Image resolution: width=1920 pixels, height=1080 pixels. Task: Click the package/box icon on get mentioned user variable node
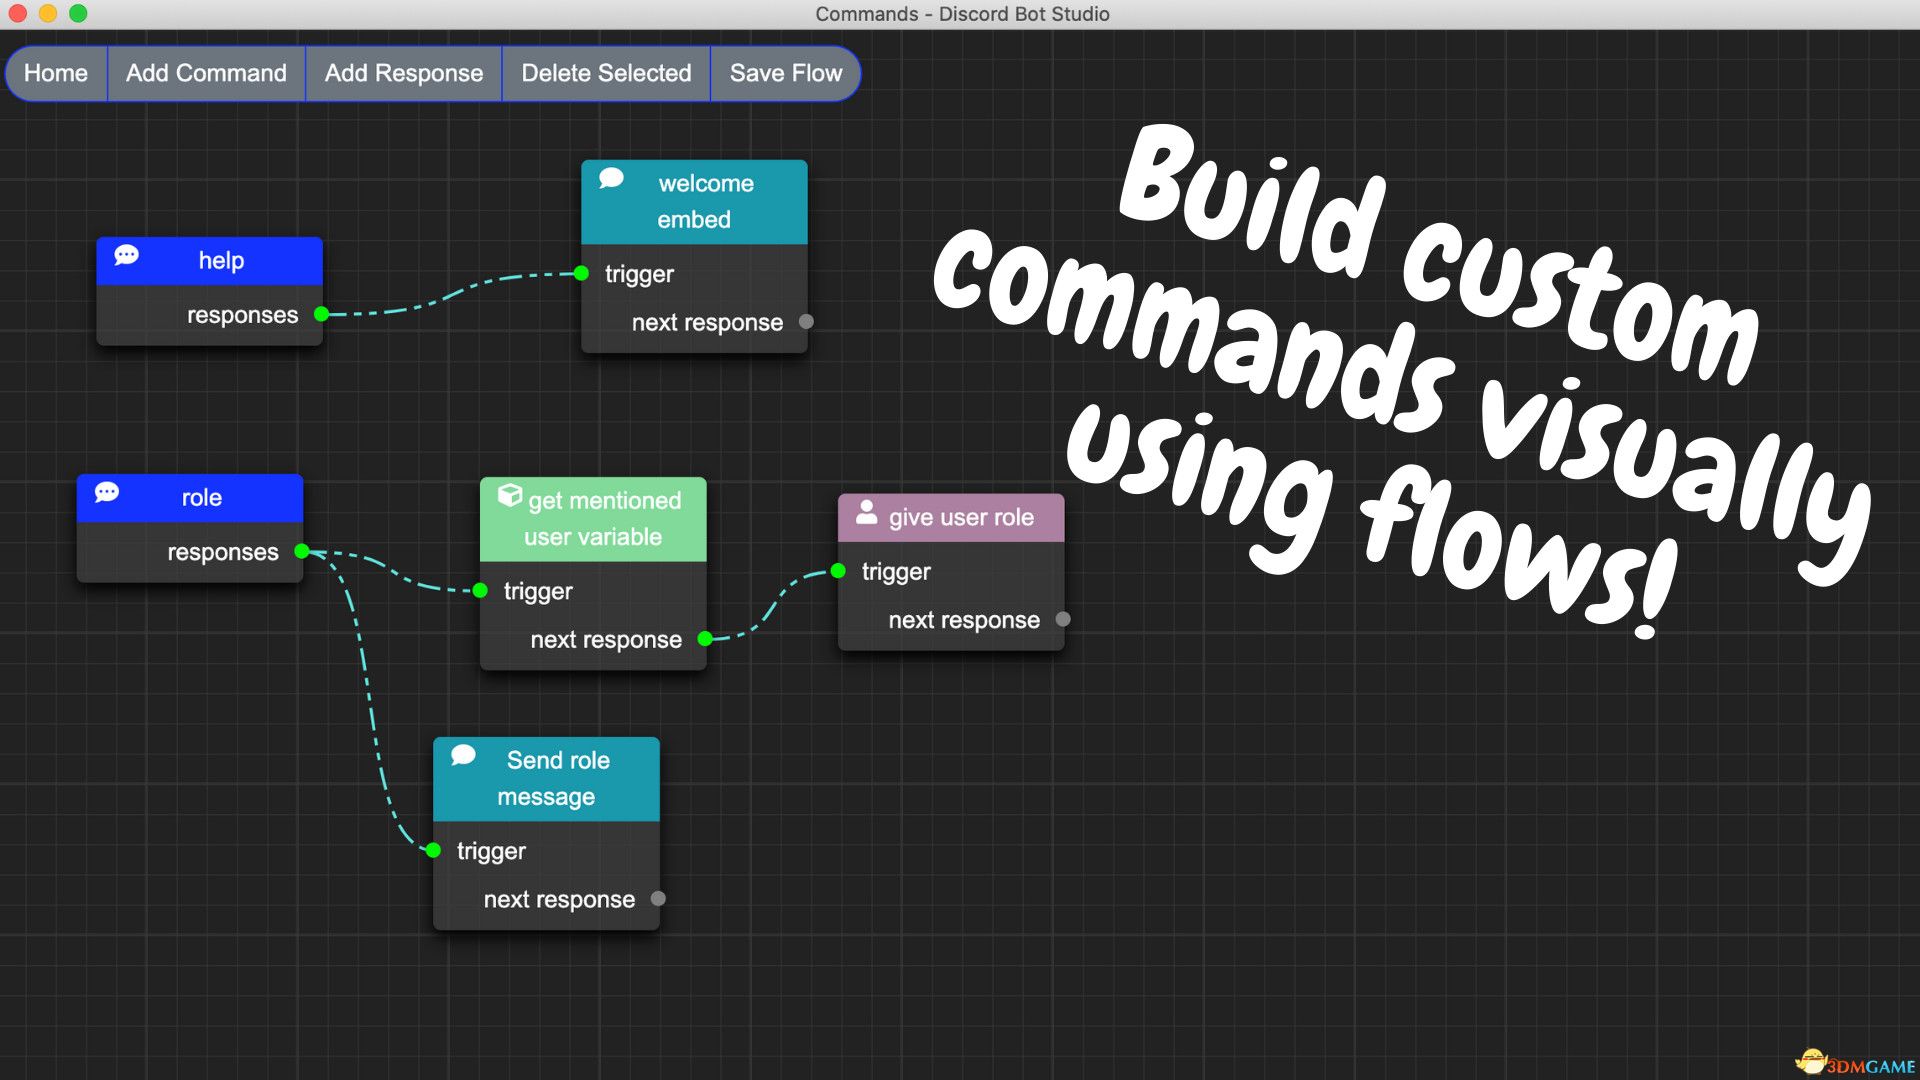click(x=510, y=500)
